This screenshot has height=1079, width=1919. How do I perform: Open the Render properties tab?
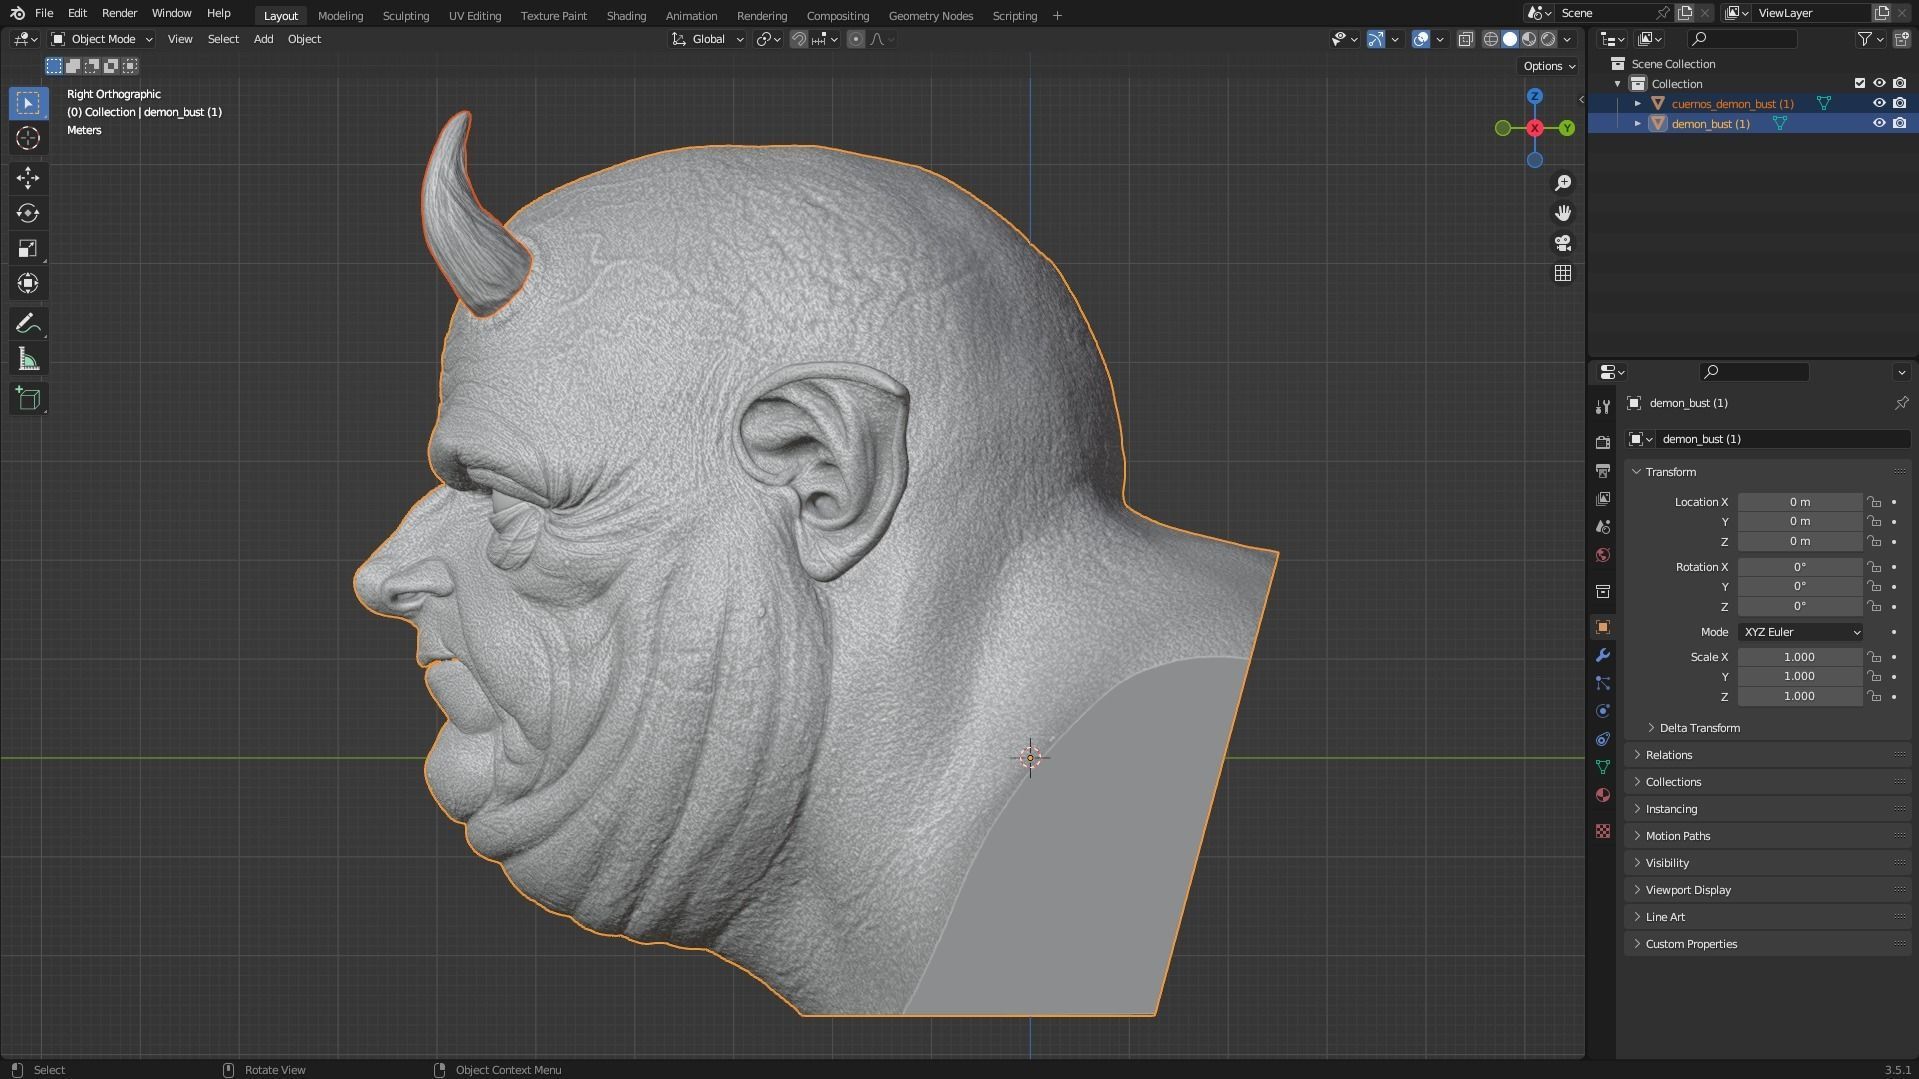point(1603,443)
